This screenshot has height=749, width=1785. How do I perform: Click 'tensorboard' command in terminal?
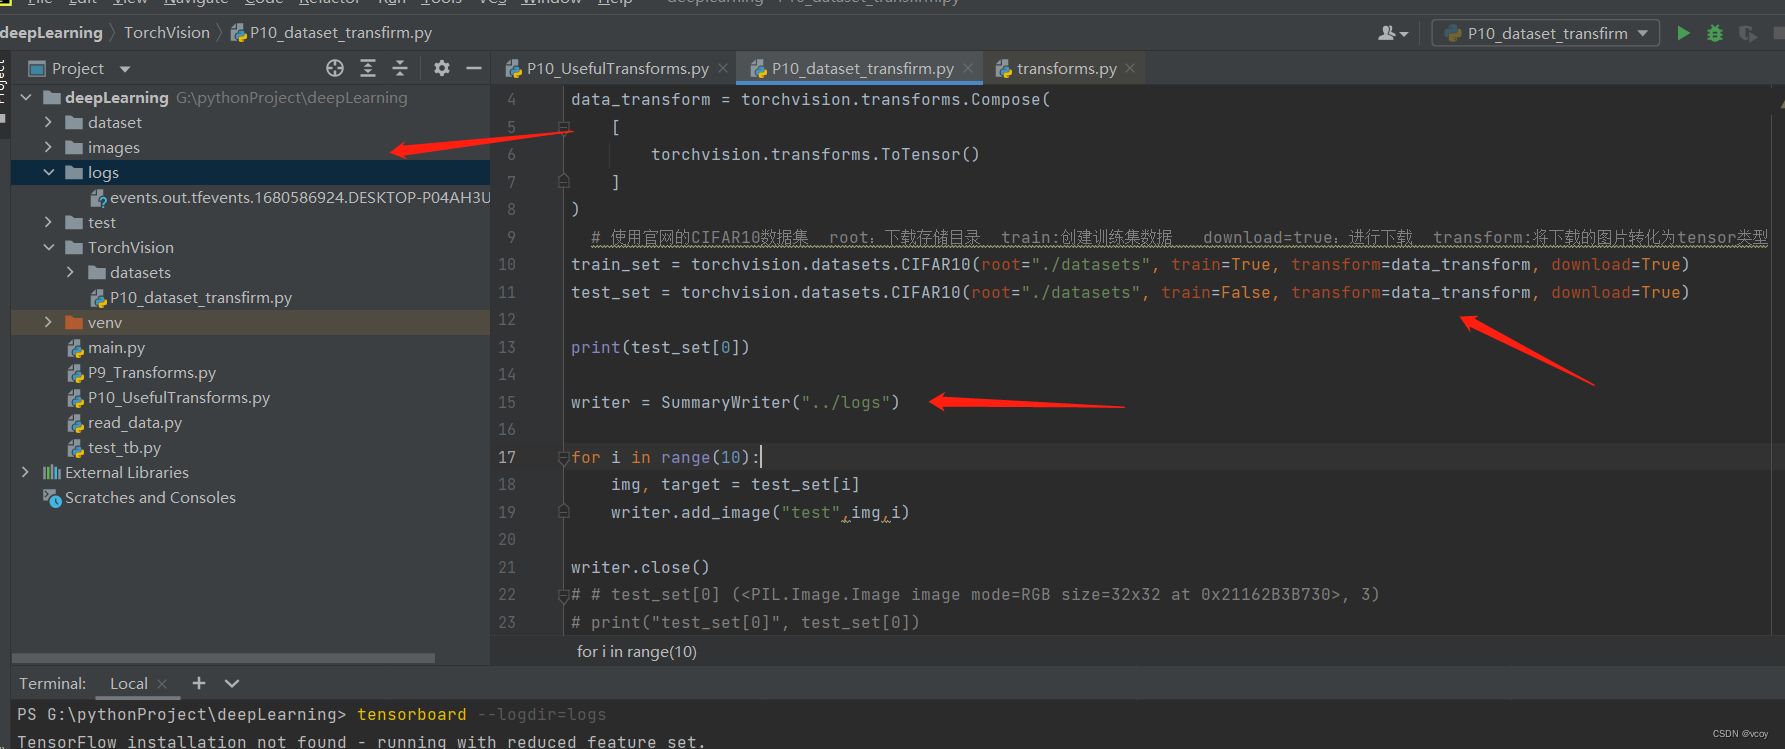pyautogui.click(x=412, y=714)
